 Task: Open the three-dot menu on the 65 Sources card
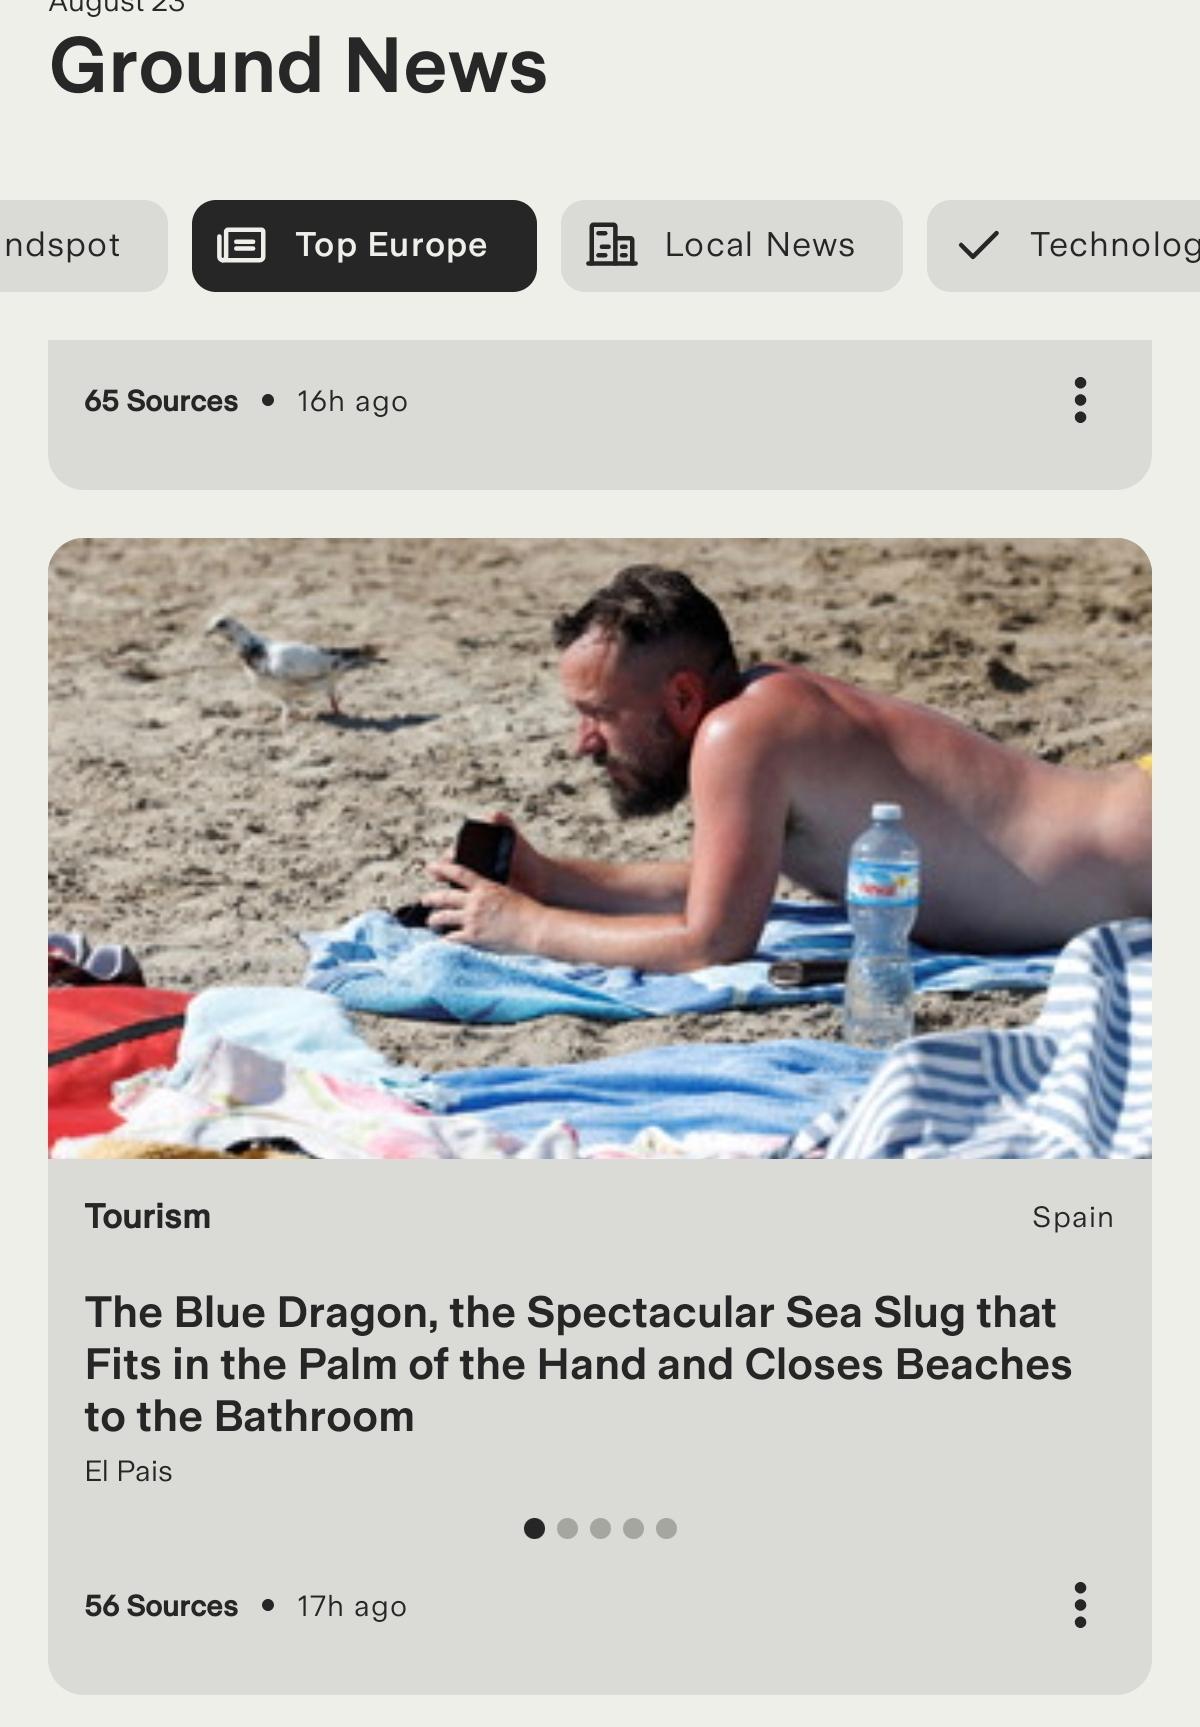pyautogui.click(x=1080, y=401)
